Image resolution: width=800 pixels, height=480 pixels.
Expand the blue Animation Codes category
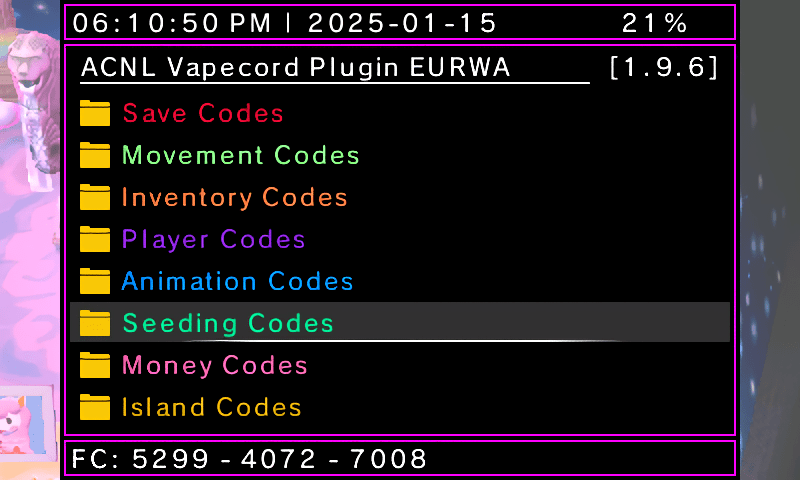coord(237,282)
